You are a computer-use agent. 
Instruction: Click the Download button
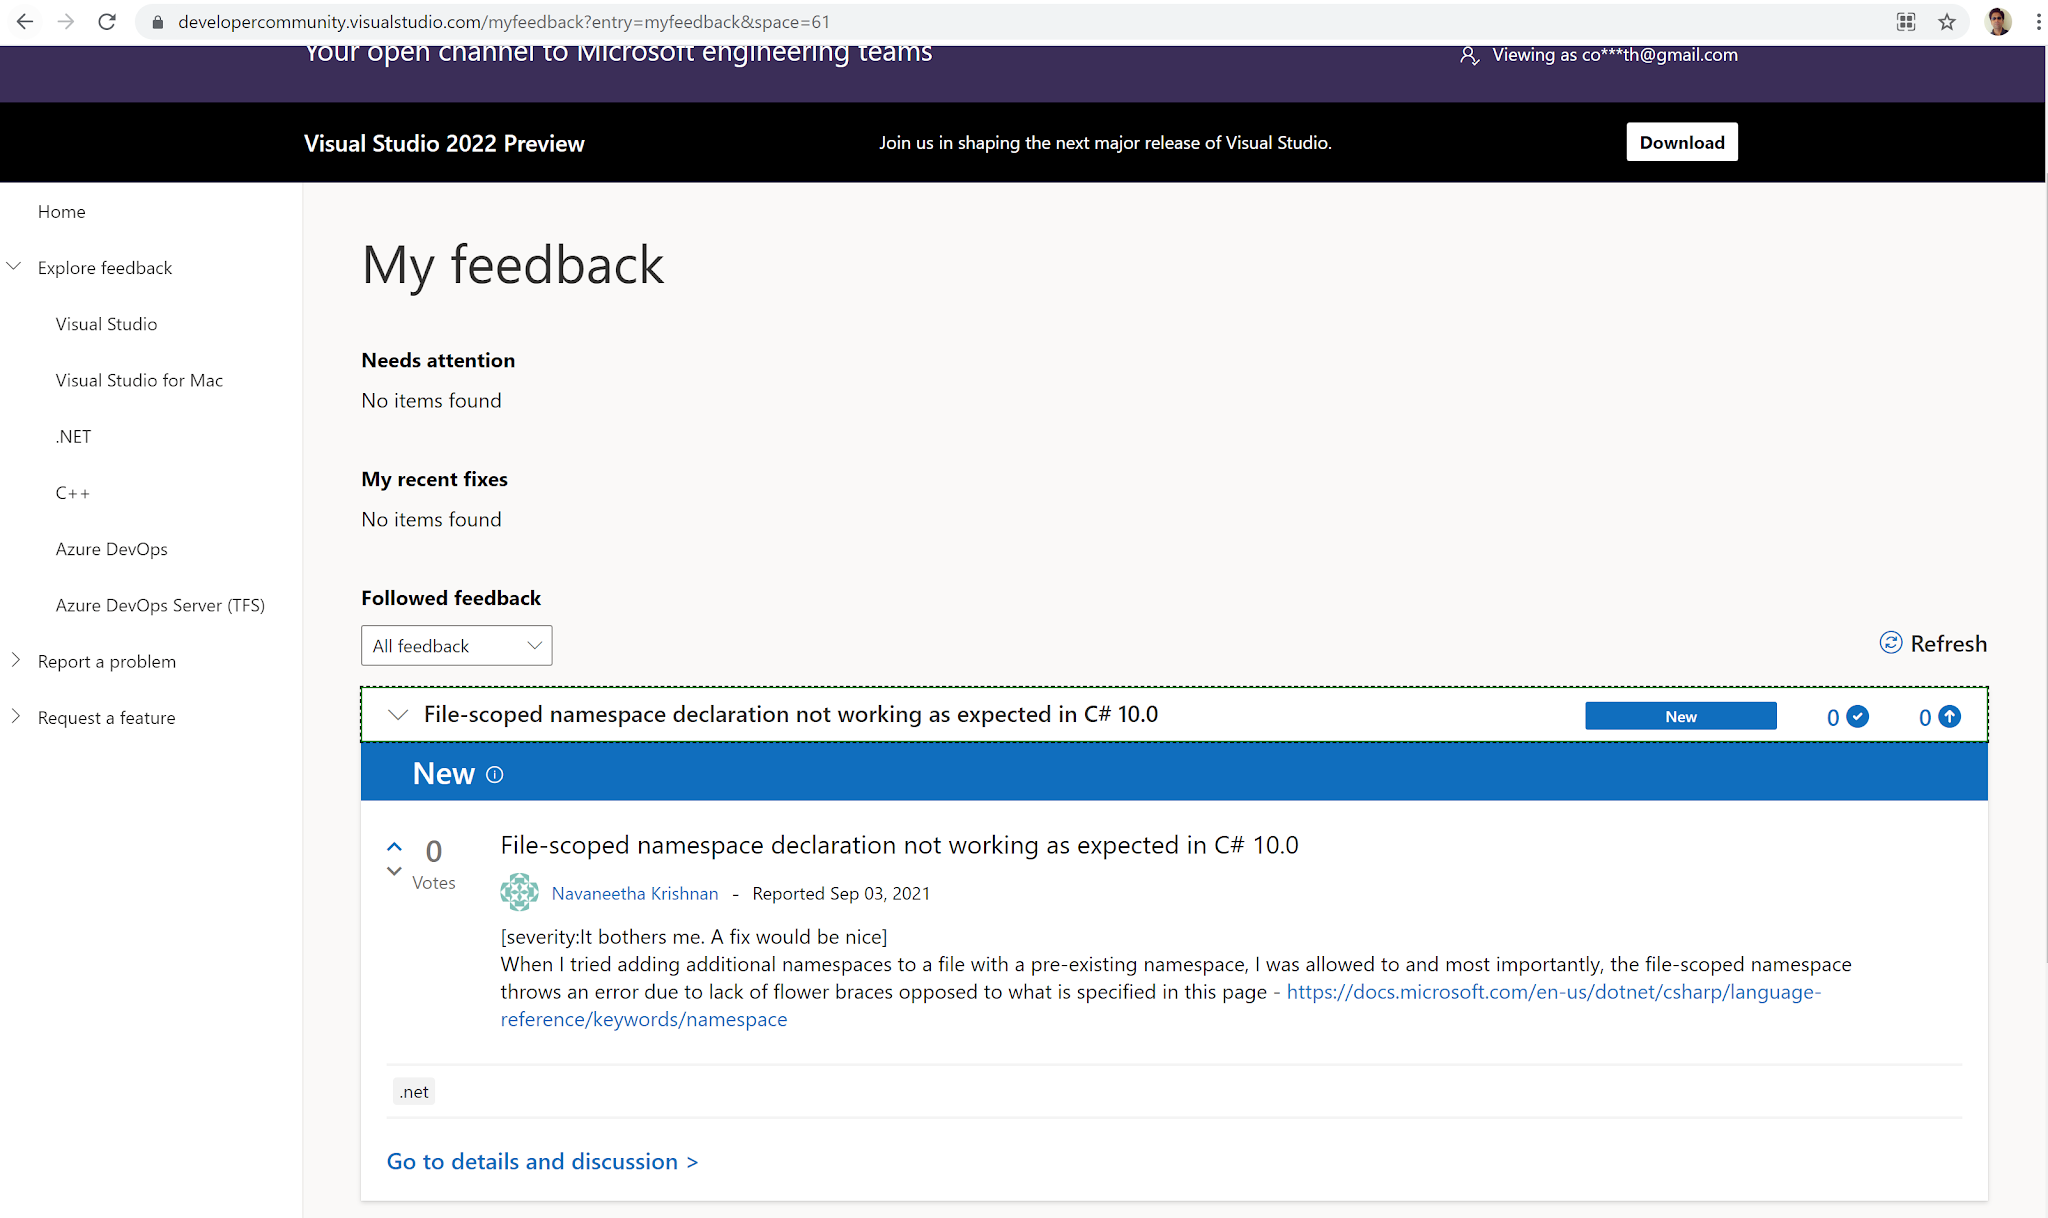pyautogui.click(x=1682, y=142)
